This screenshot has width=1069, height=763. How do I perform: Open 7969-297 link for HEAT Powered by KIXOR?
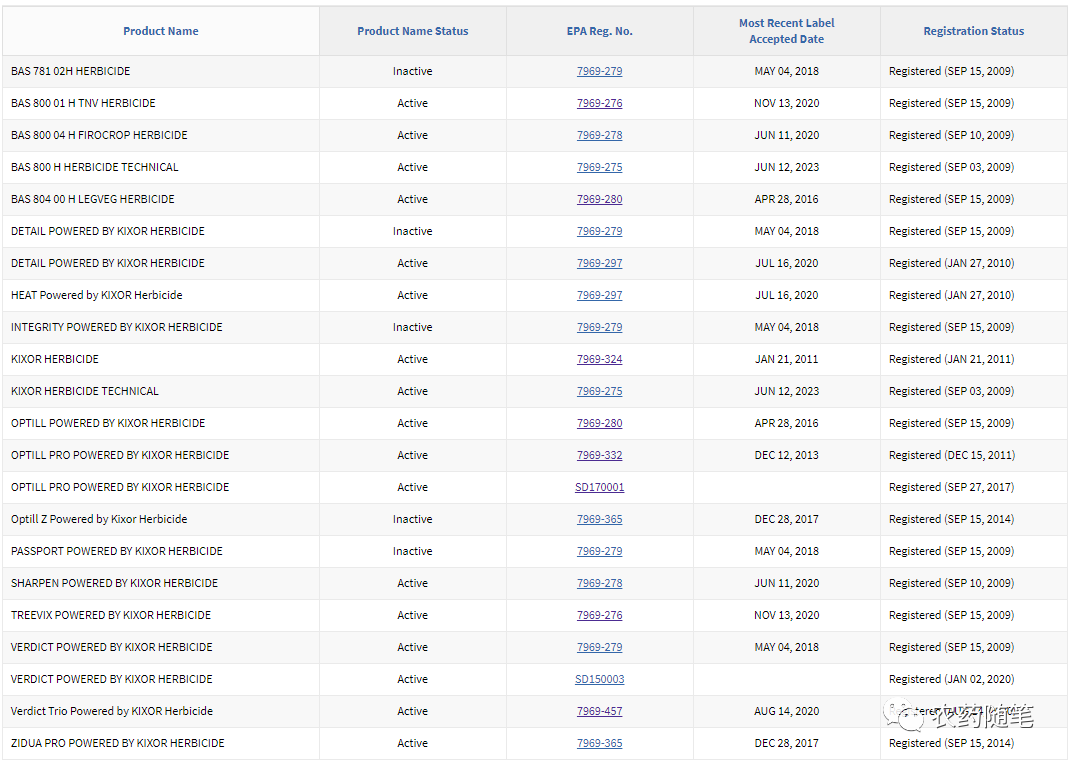(x=599, y=295)
